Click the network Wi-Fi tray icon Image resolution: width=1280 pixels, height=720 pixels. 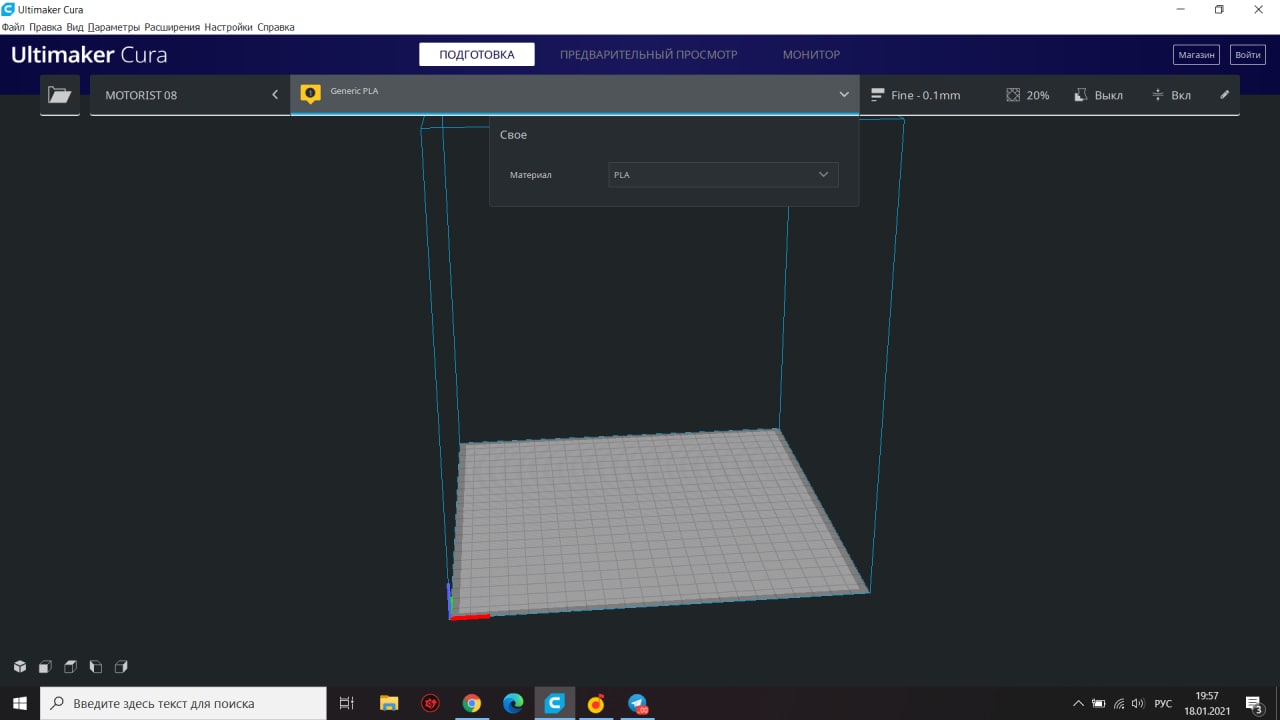point(1119,704)
